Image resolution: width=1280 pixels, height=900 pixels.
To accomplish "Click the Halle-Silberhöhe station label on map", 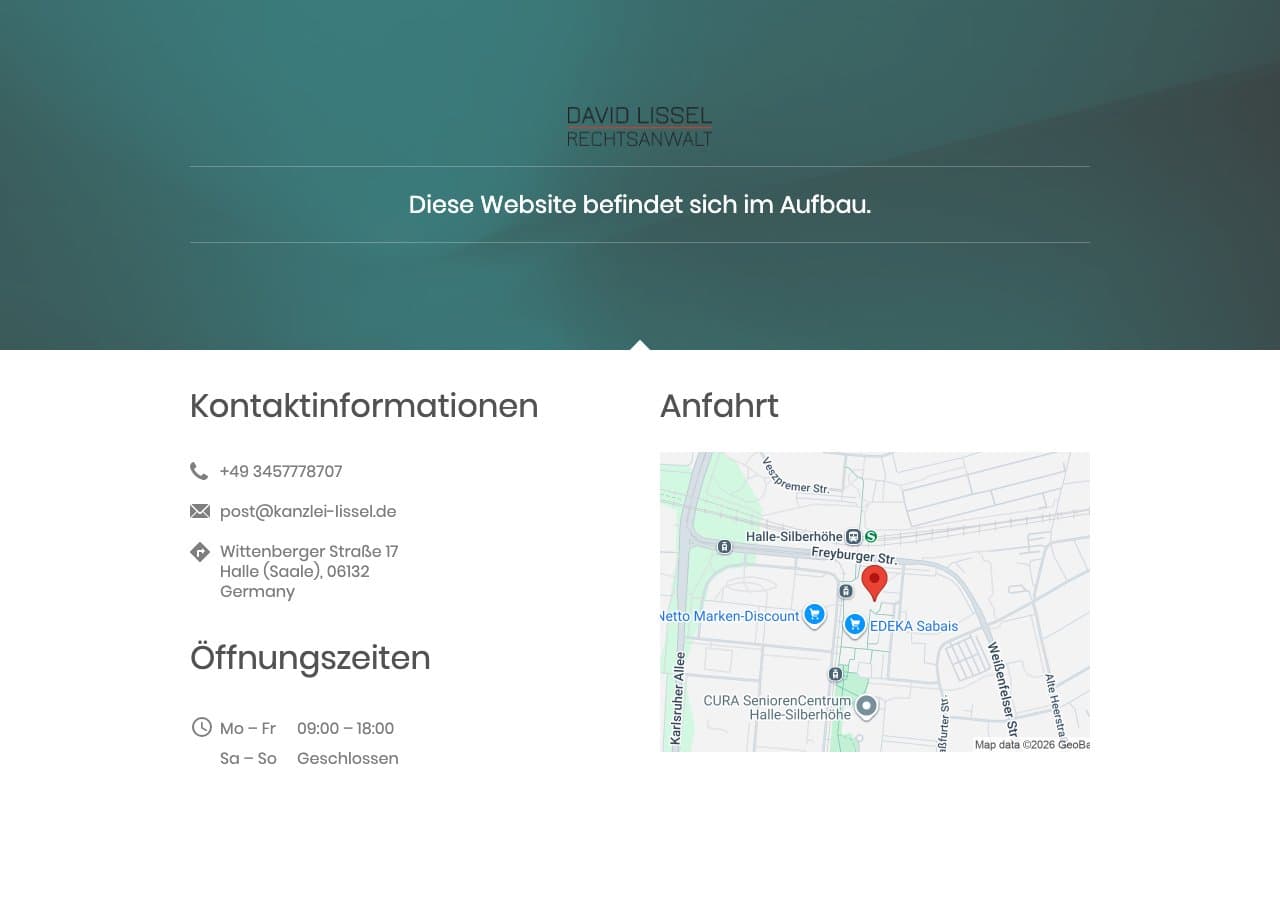I will point(794,537).
